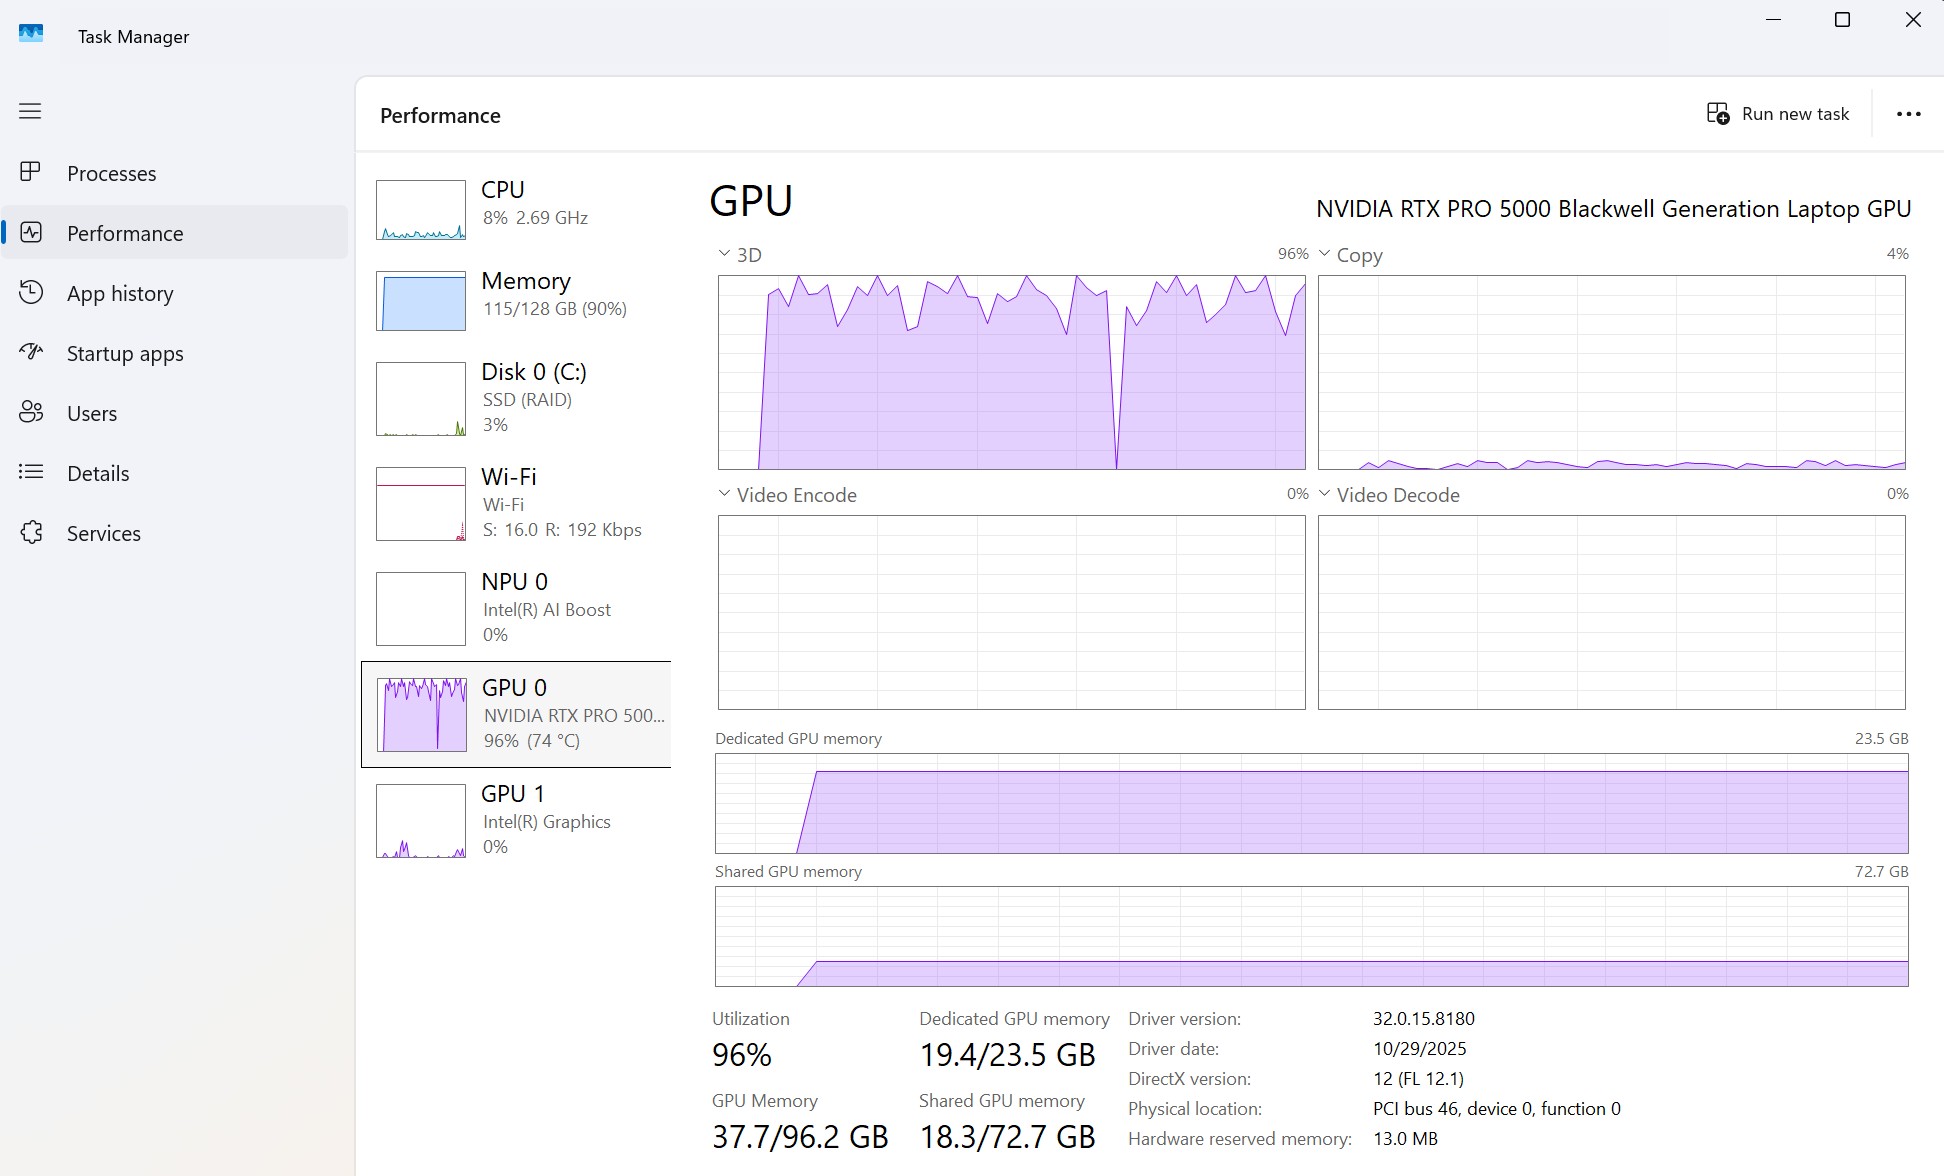This screenshot has width=1944, height=1176.
Task: Select the CPU performance thumbnail
Action: click(x=420, y=209)
